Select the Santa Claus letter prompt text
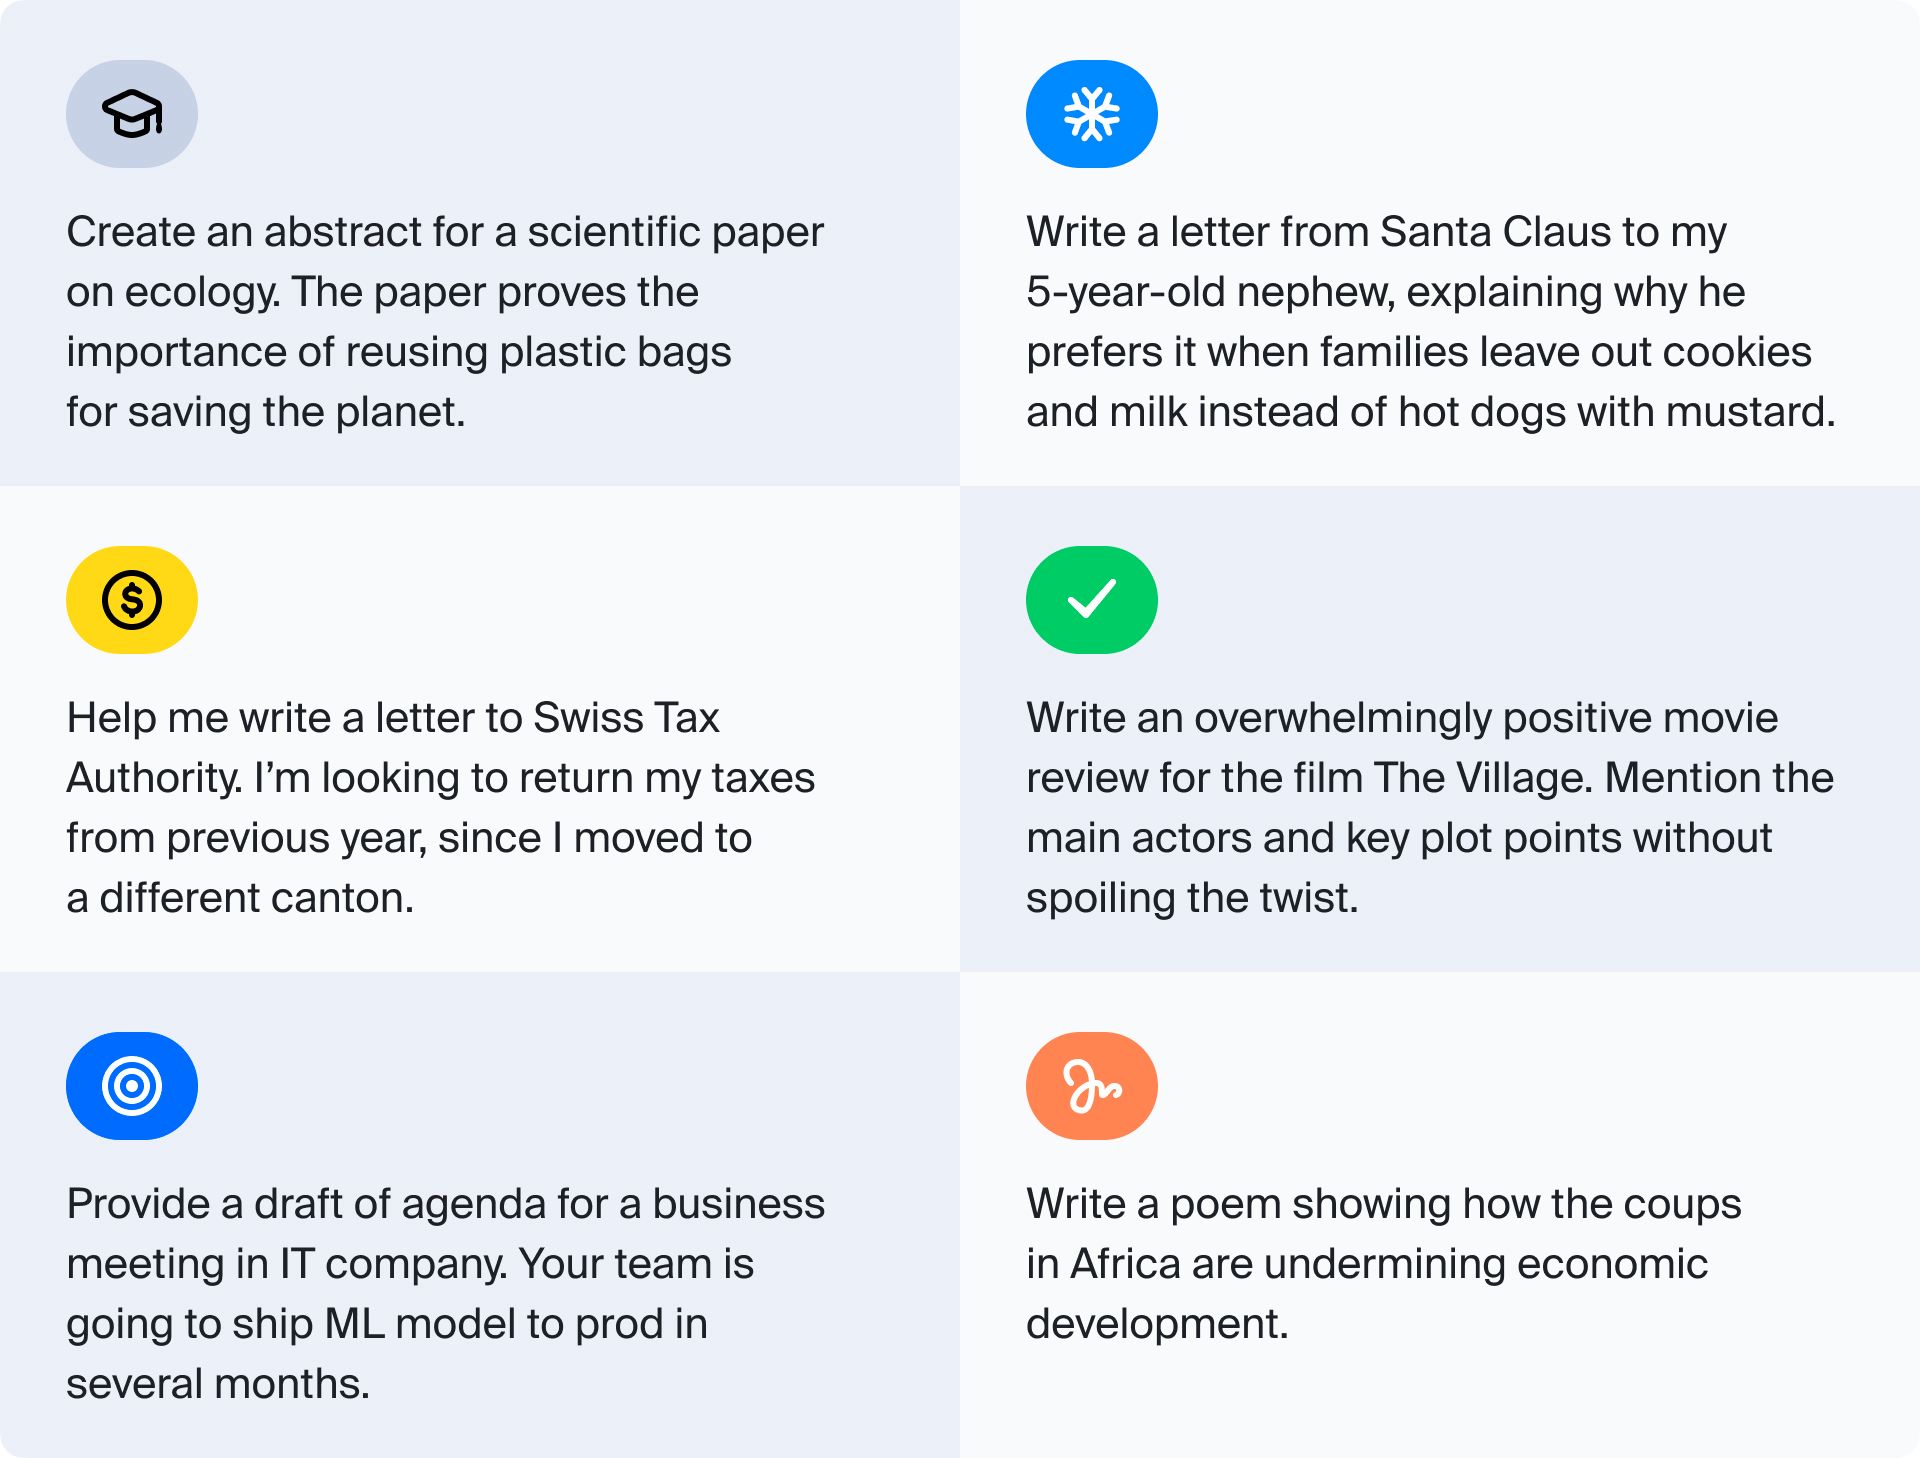1920x1458 pixels. click(1431, 322)
